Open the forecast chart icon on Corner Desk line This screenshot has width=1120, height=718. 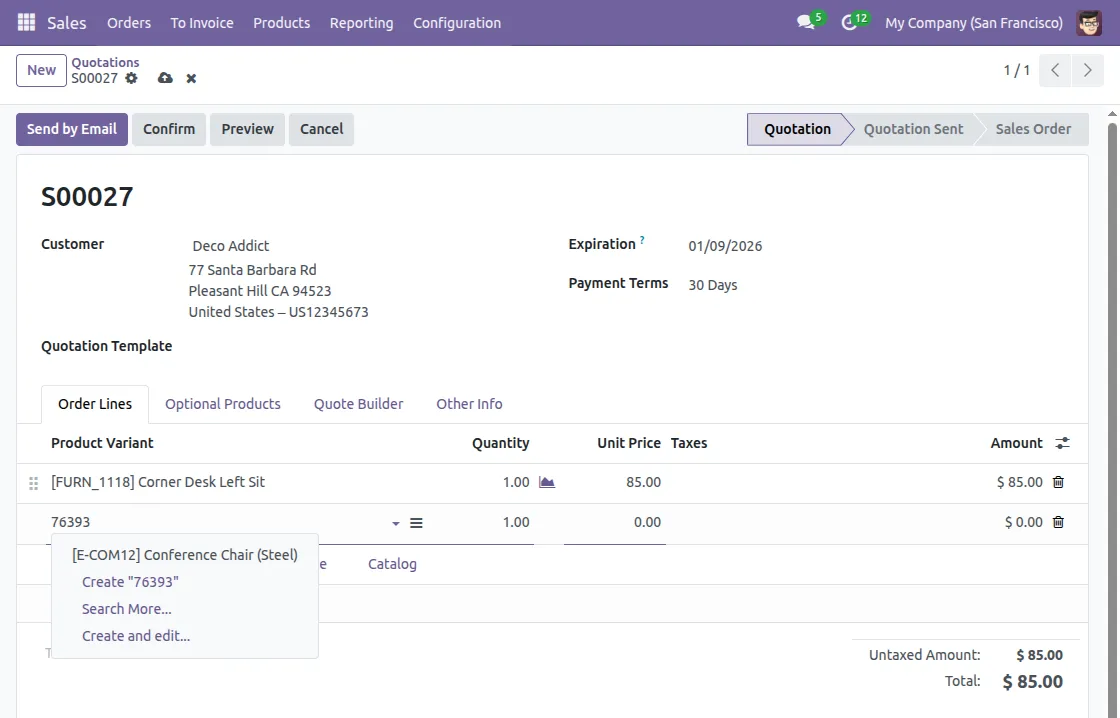coord(546,482)
